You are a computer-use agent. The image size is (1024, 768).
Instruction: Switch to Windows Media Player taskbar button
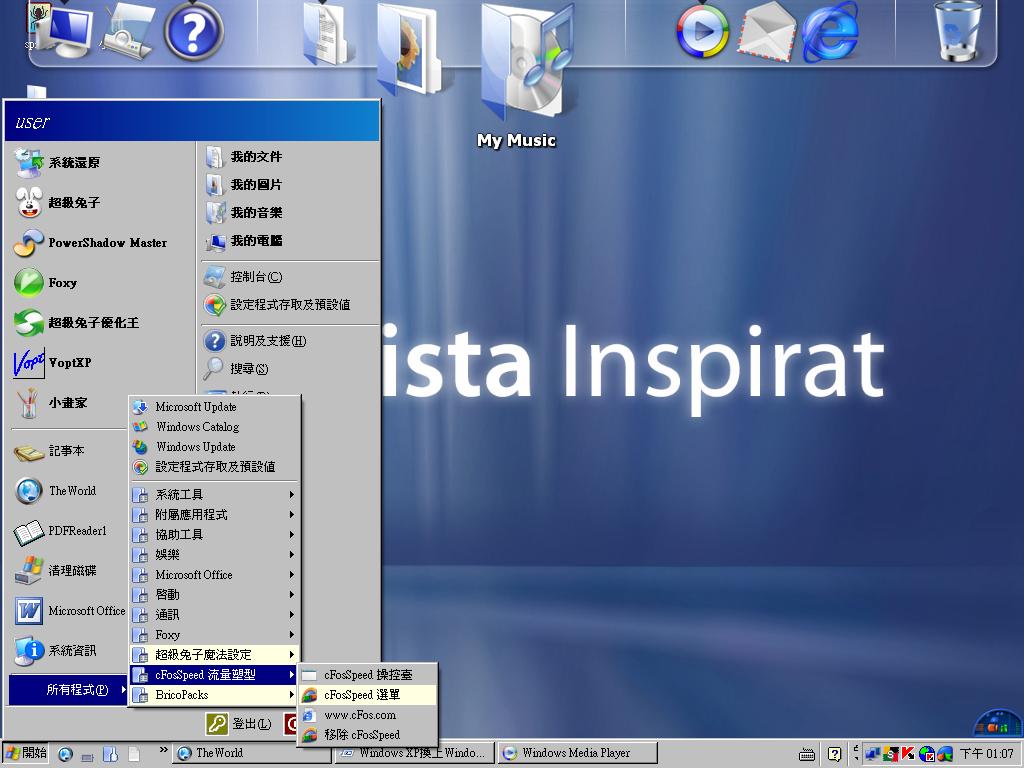[577, 753]
